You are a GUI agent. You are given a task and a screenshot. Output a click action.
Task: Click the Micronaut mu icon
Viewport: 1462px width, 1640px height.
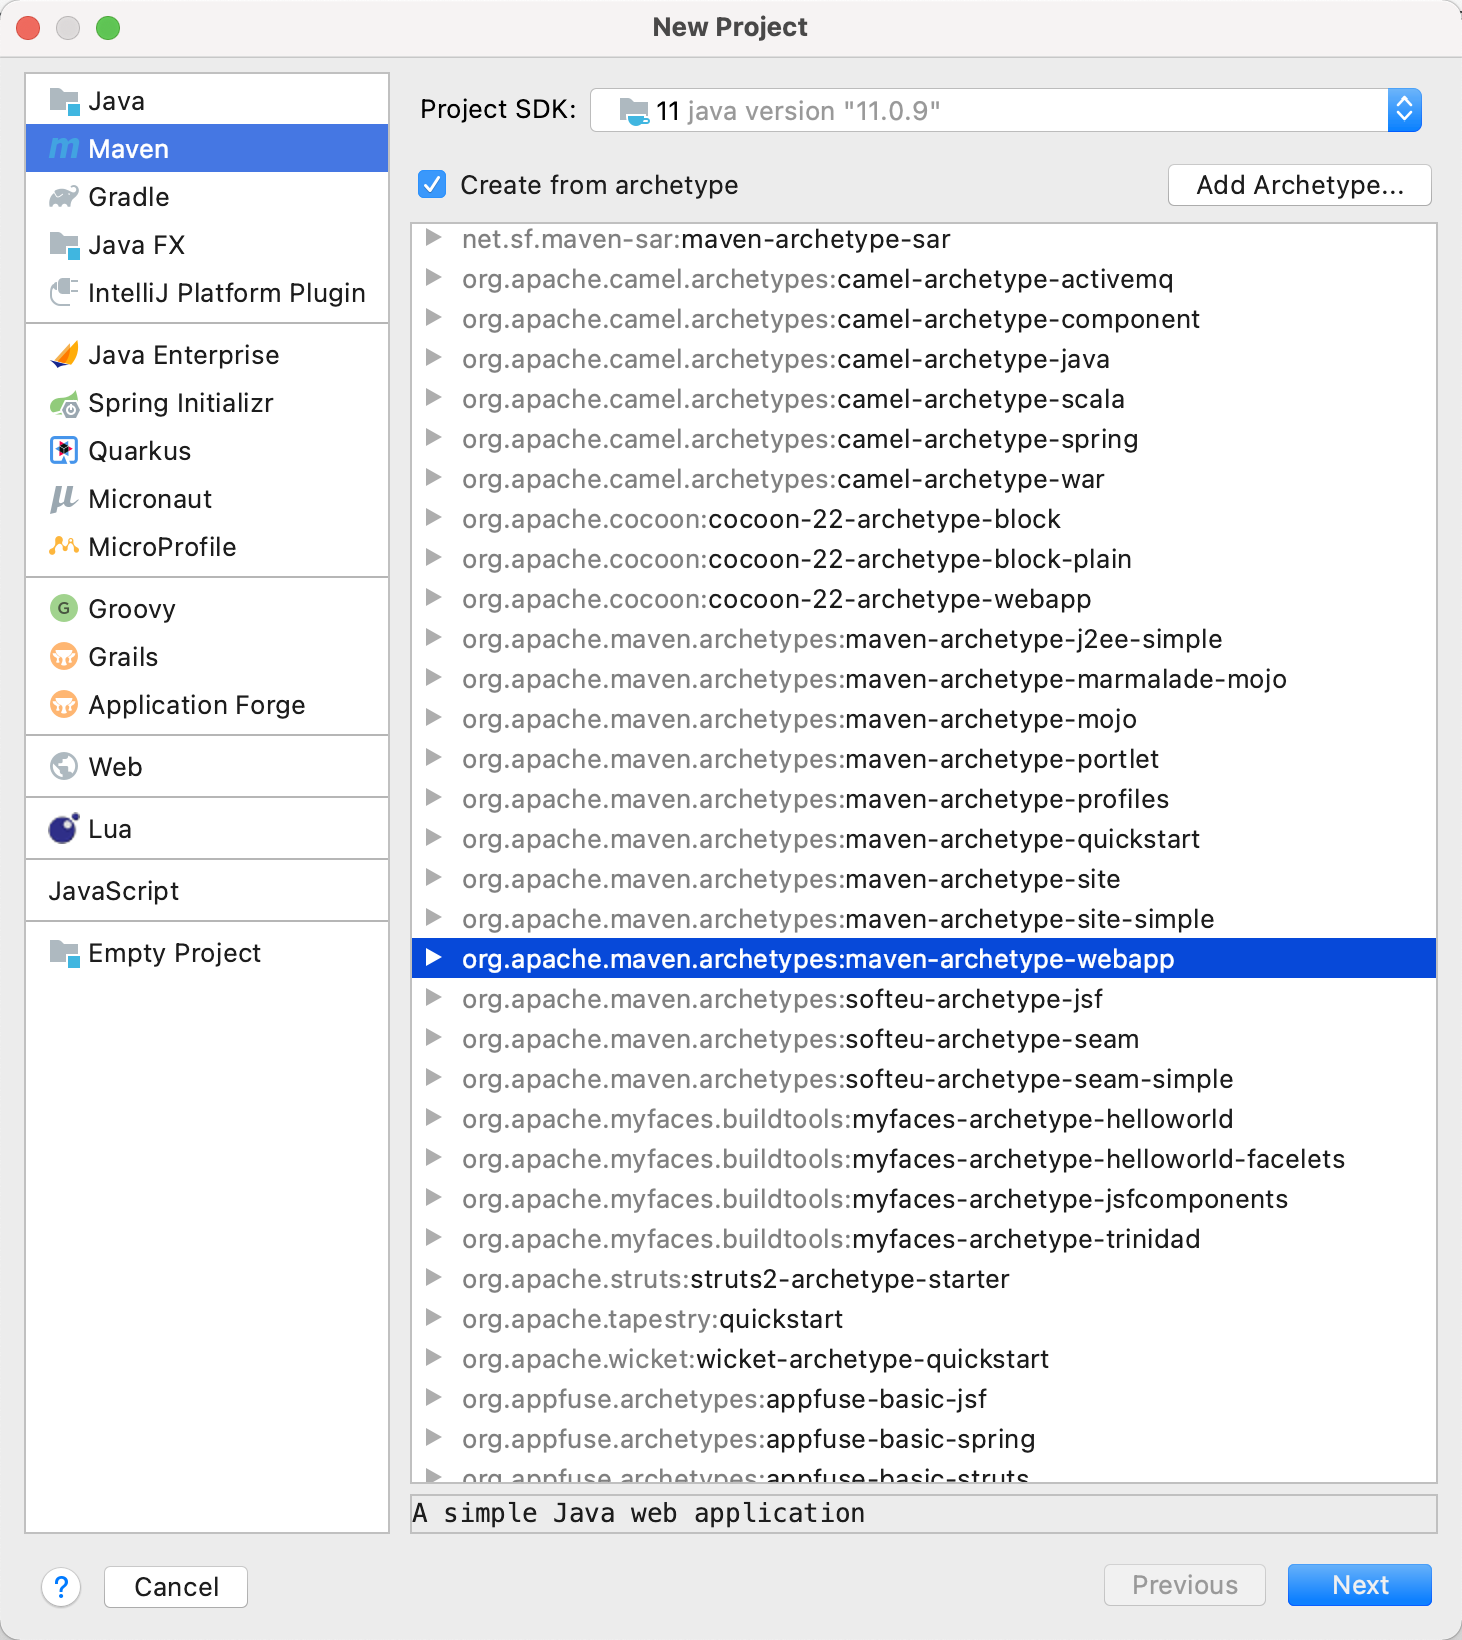(64, 499)
